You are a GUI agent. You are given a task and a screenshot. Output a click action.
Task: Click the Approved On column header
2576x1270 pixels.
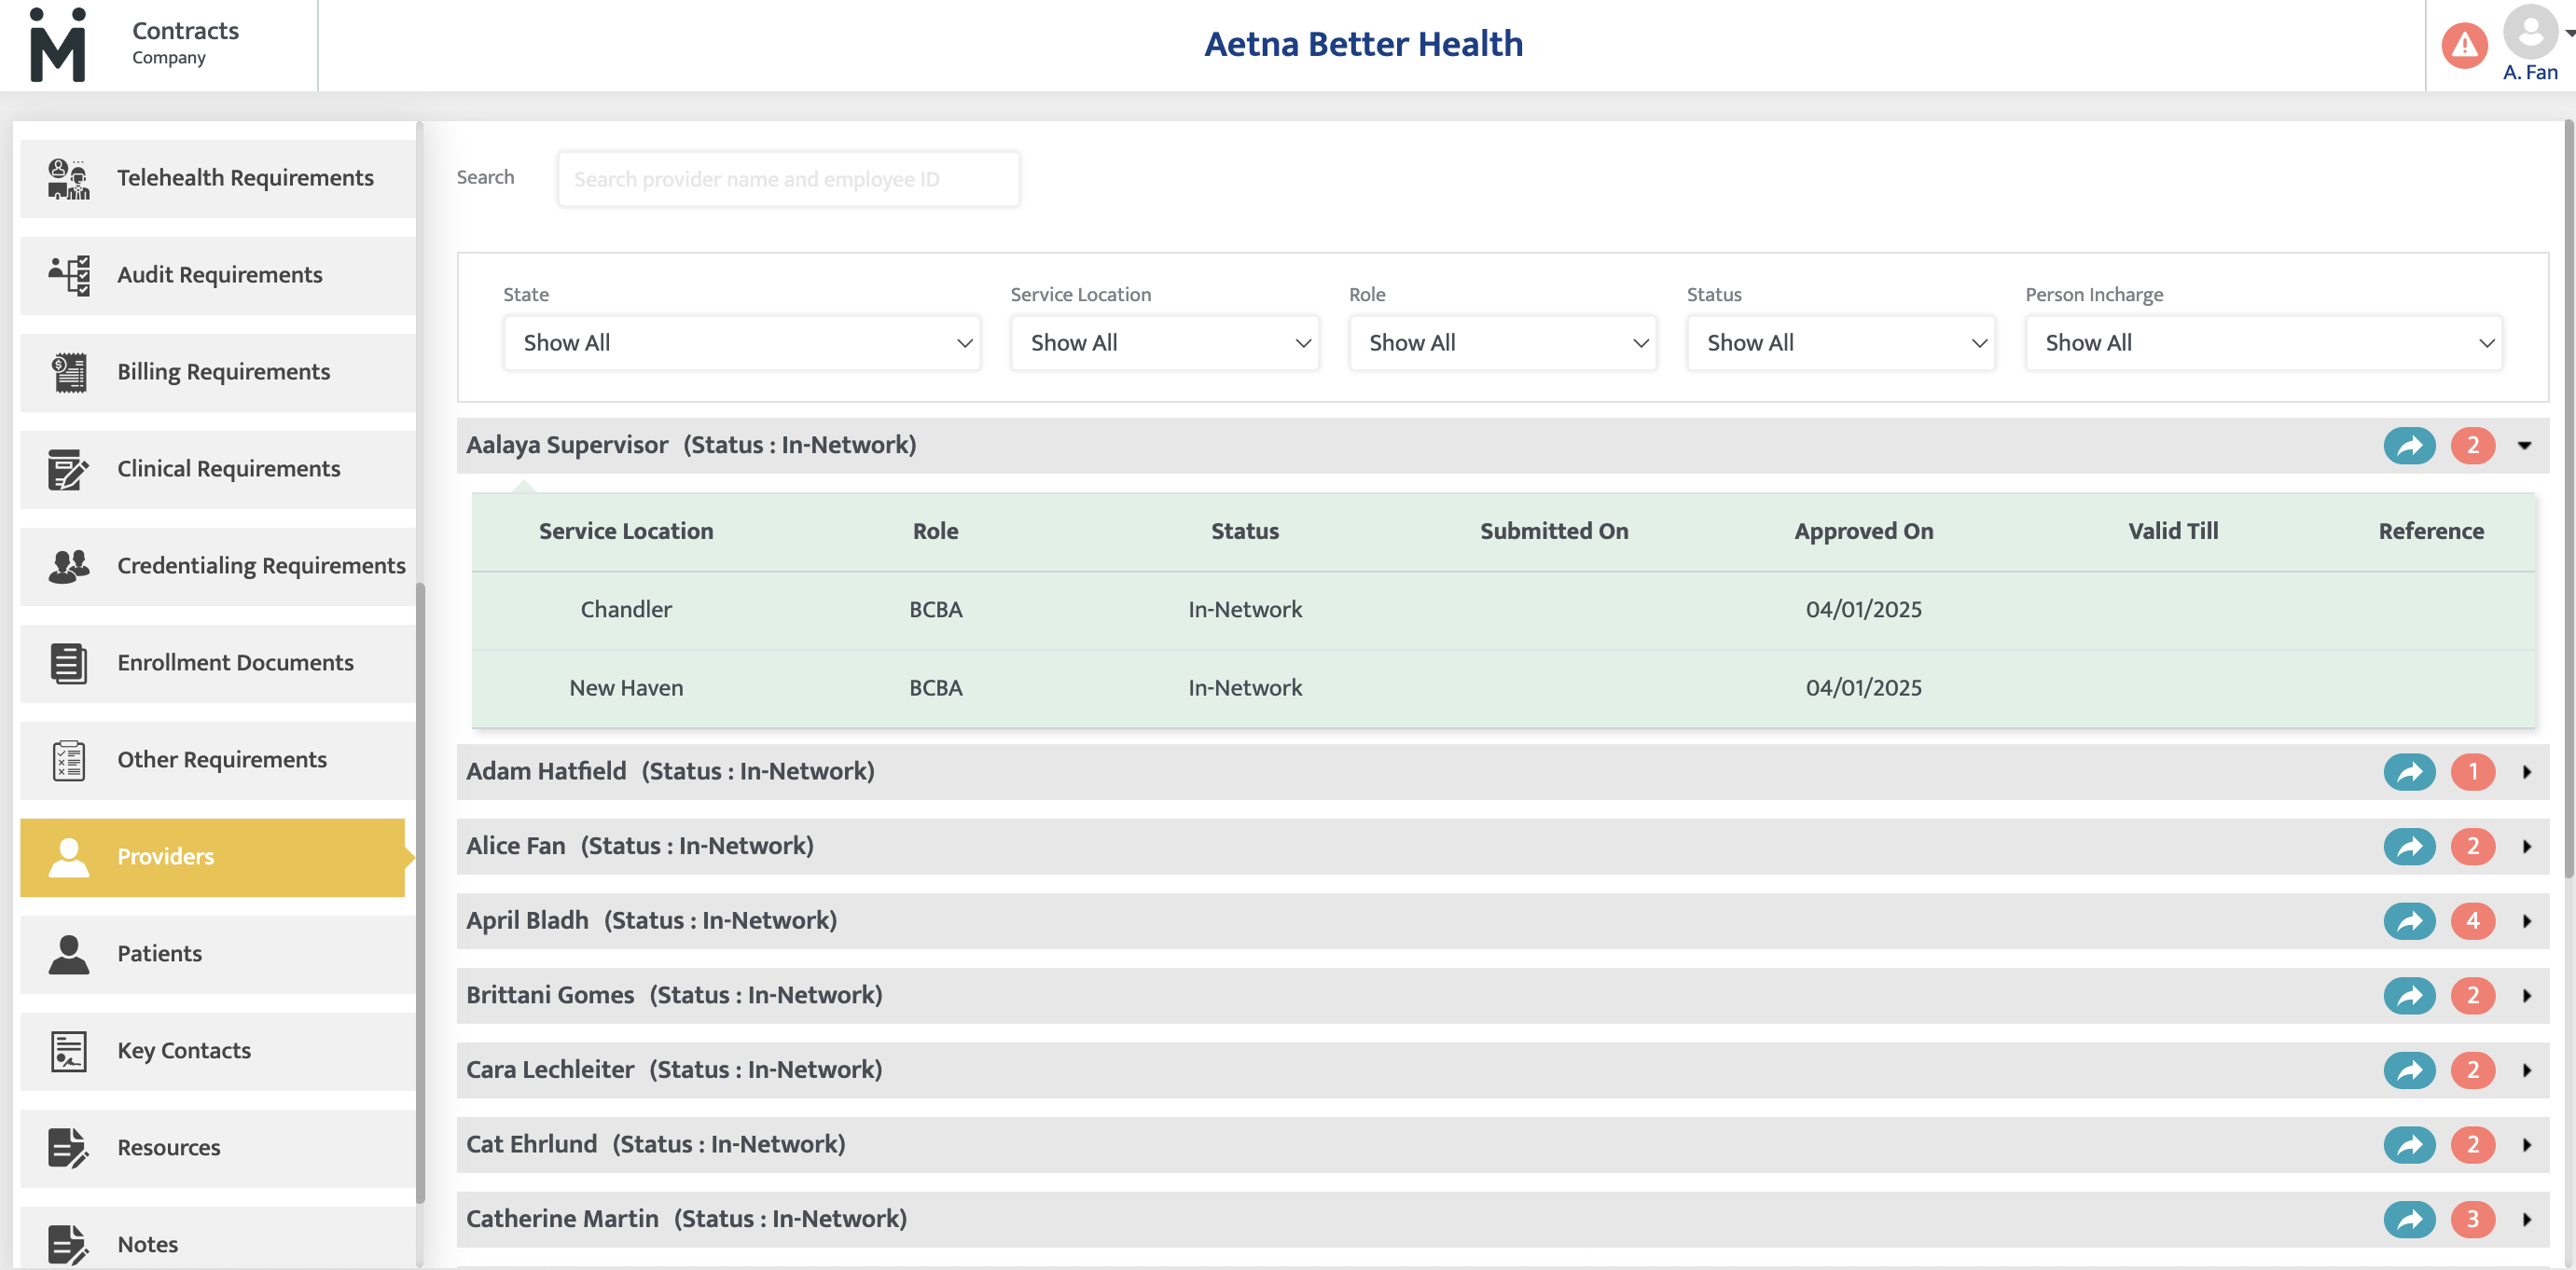(1863, 532)
